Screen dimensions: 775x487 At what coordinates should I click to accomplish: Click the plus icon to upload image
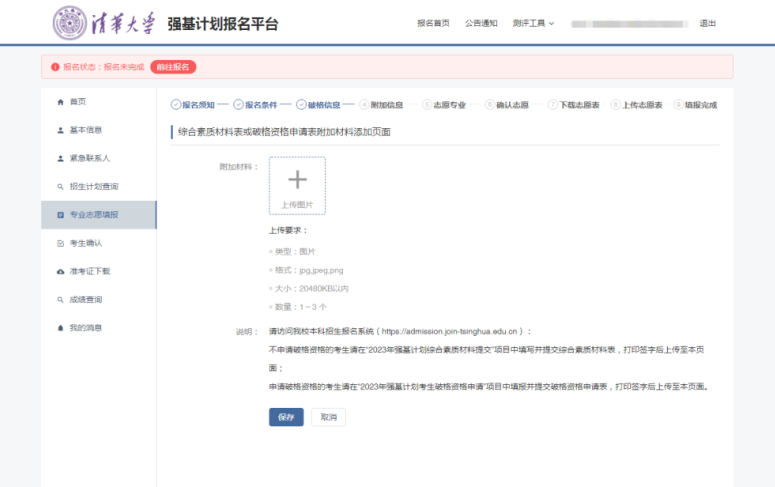click(298, 179)
